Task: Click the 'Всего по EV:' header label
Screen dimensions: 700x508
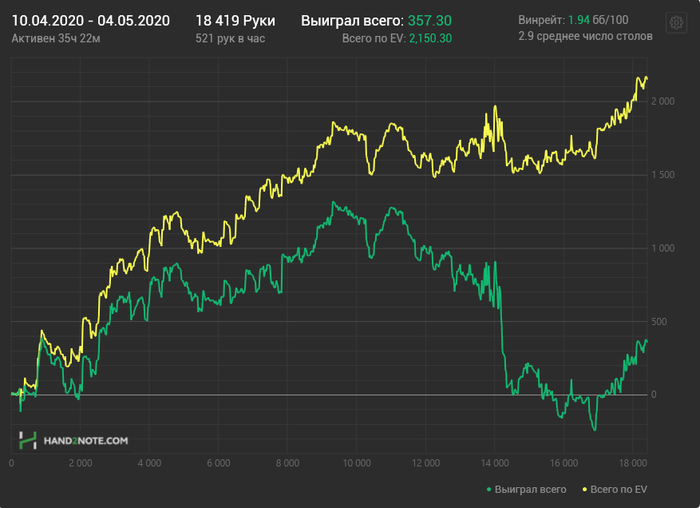Action: 374,38
